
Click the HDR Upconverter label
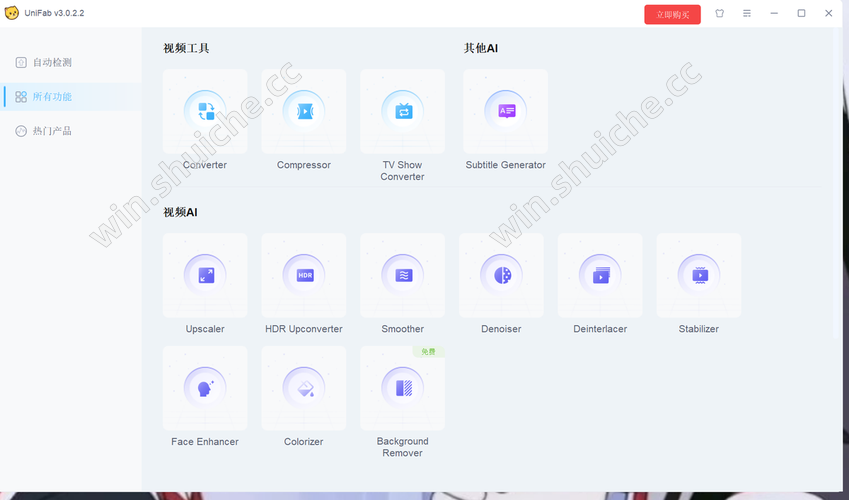click(304, 329)
